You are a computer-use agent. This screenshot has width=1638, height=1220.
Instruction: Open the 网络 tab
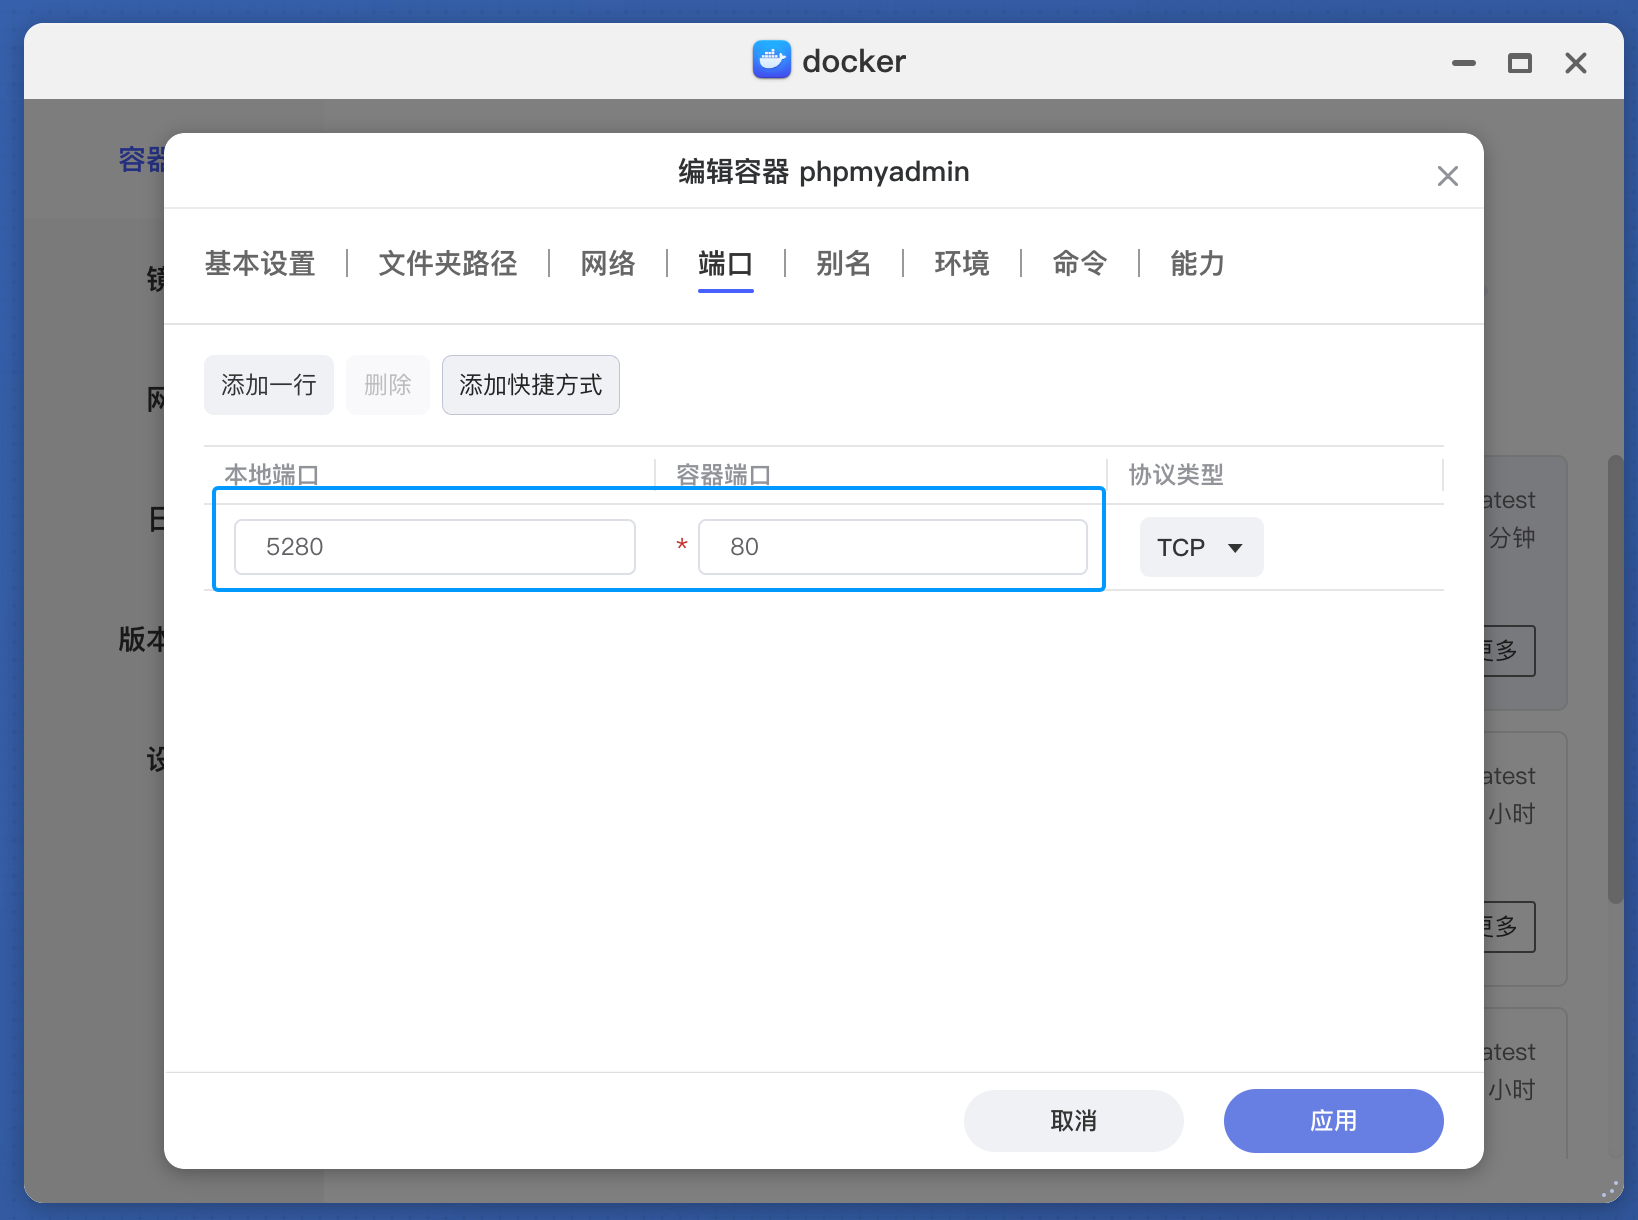pos(608,264)
